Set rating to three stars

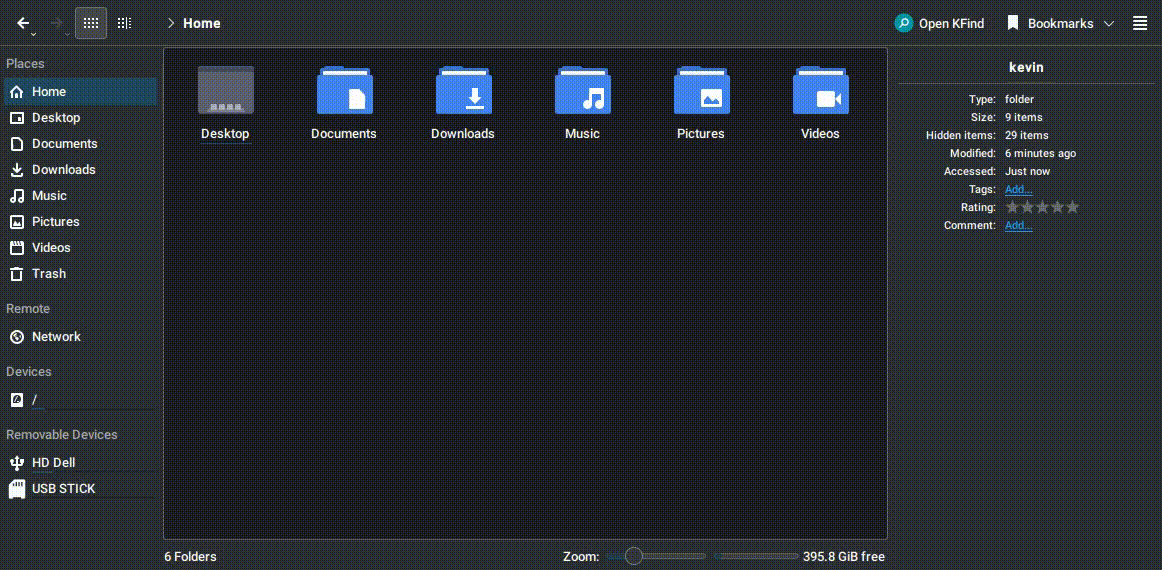(1042, 208)
